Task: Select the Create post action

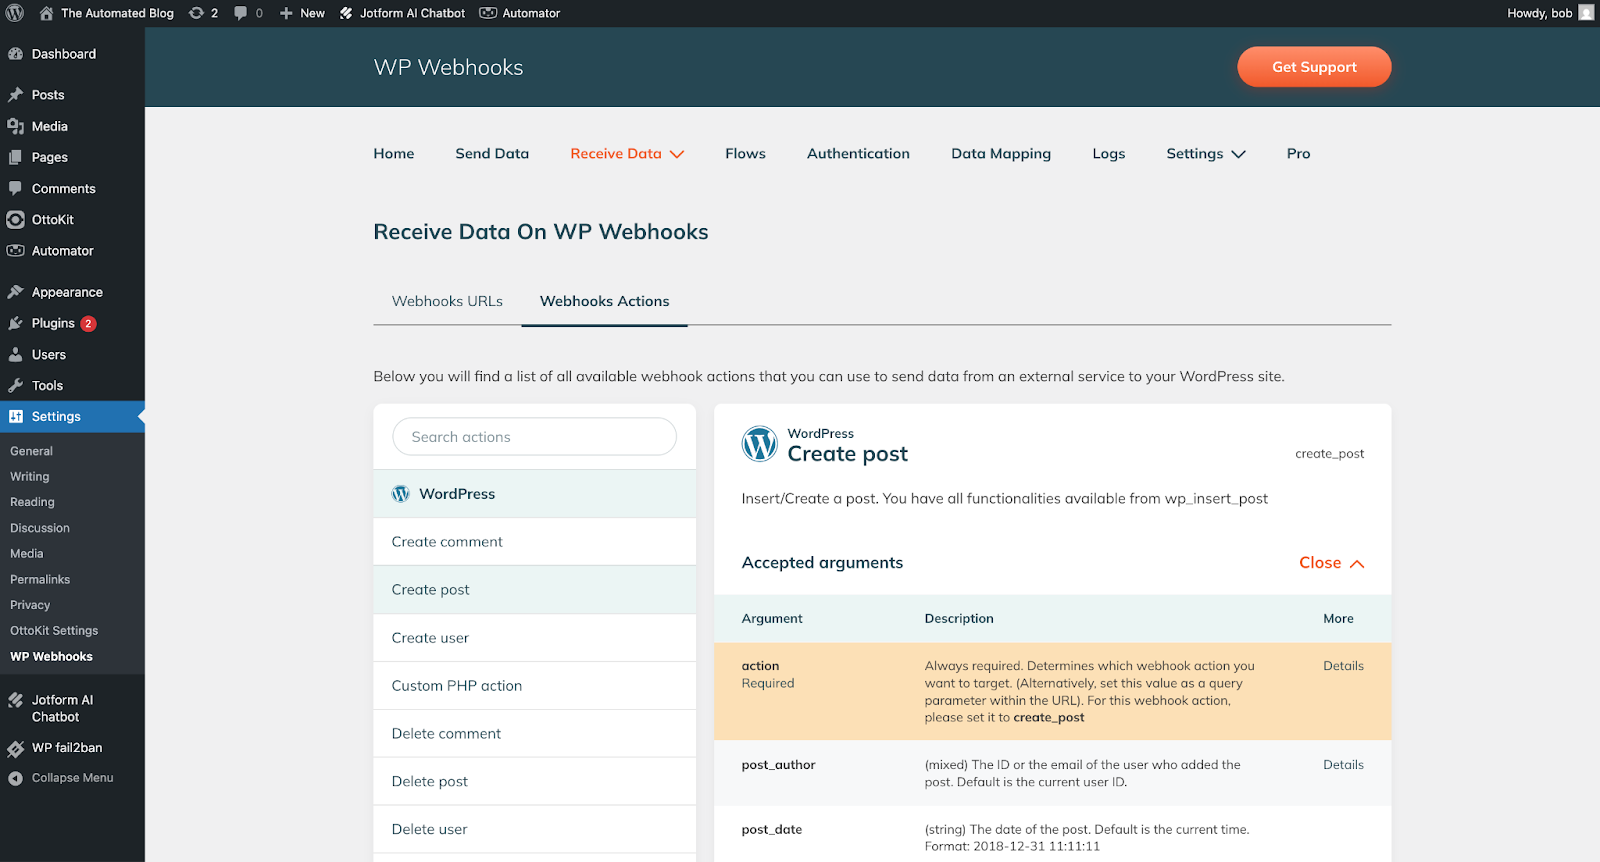Action: coord(535,590)
